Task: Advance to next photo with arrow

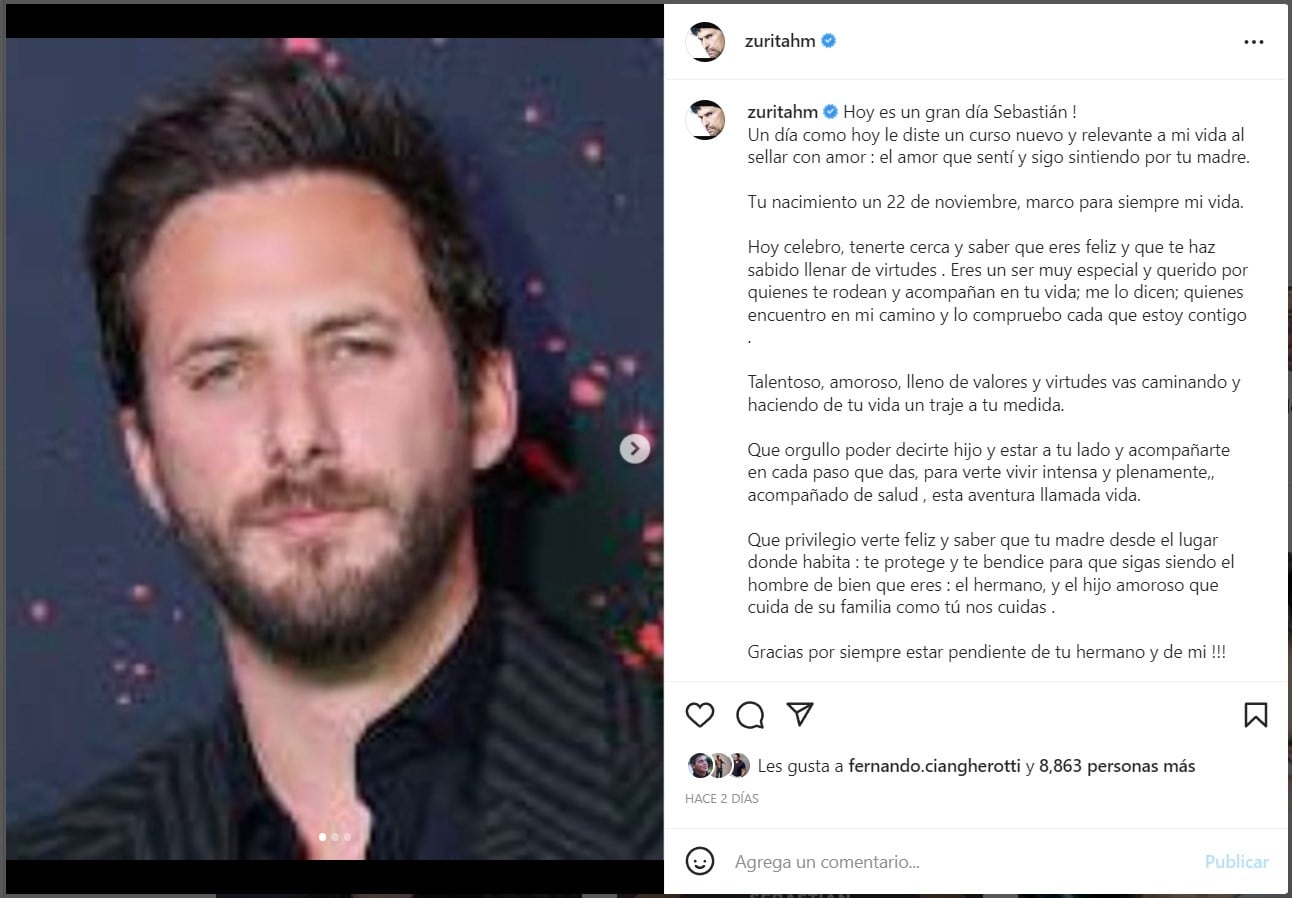Action: (x=635, y=449)
